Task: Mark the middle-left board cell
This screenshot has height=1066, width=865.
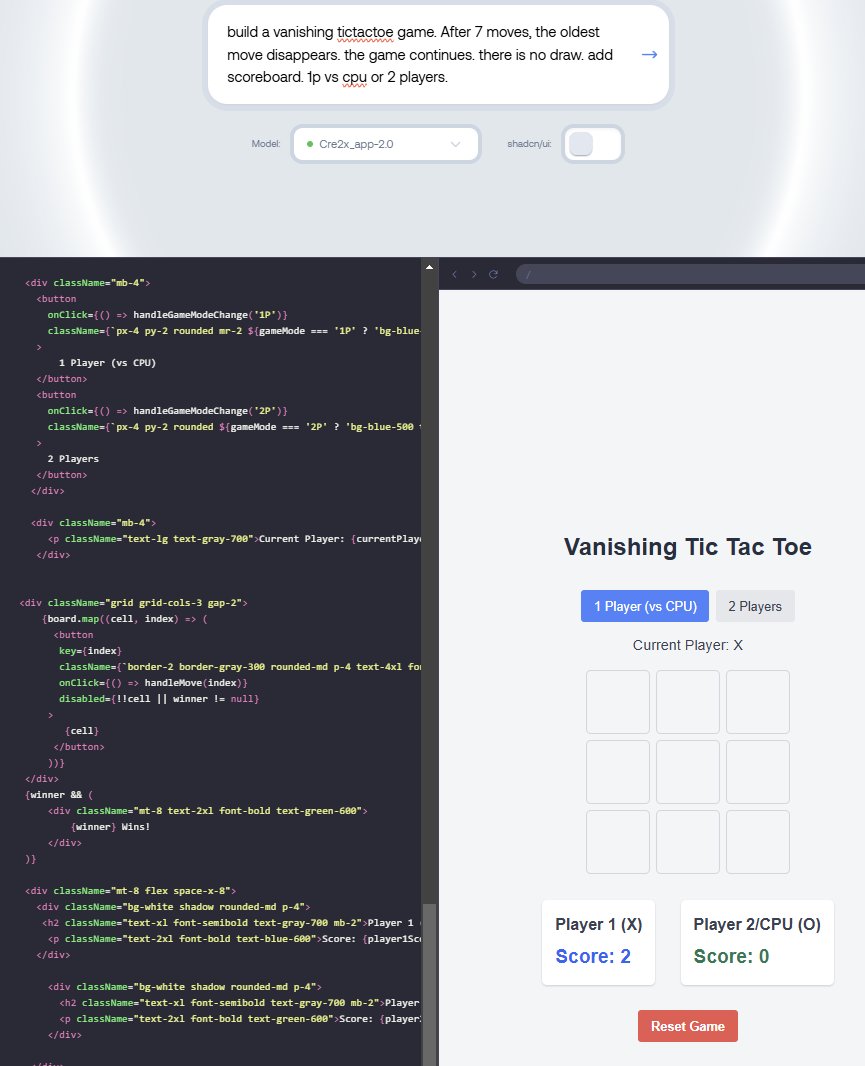Action: [x=617, y=772]
